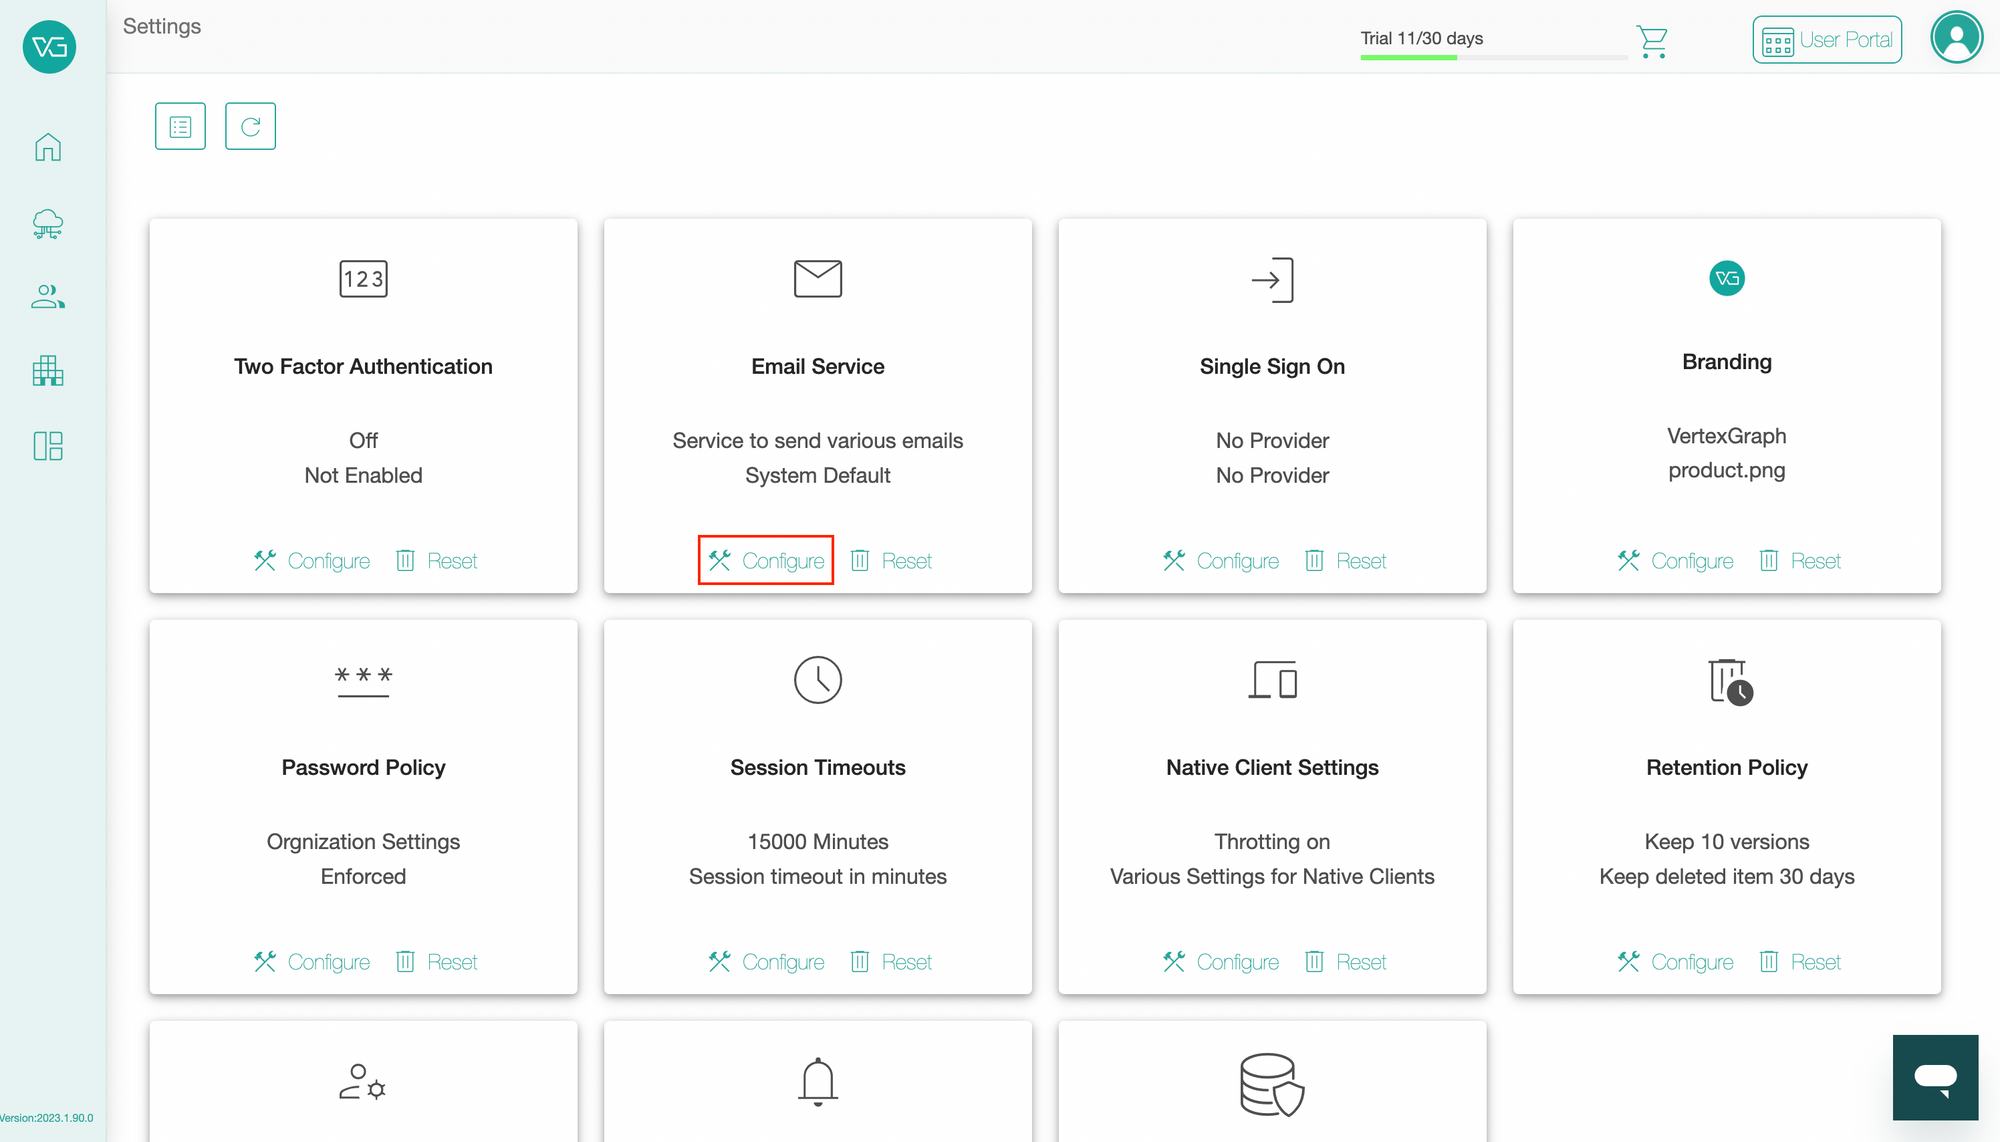Configure Email Service
This screenshot has height=1142, width=2000.
(x=766, y=561)
